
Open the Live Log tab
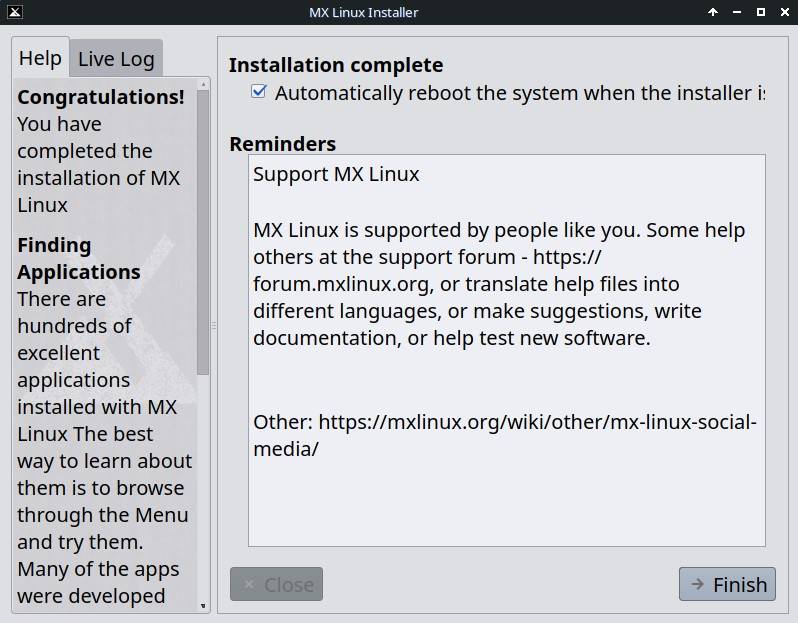point(116,59)
